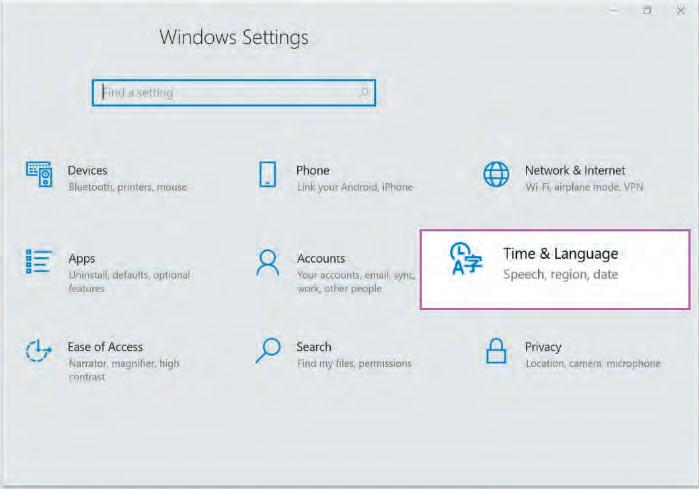Open the Privacy padlock icon
The width and height of the screenshot is (699, 489).
tap(496, 351)
